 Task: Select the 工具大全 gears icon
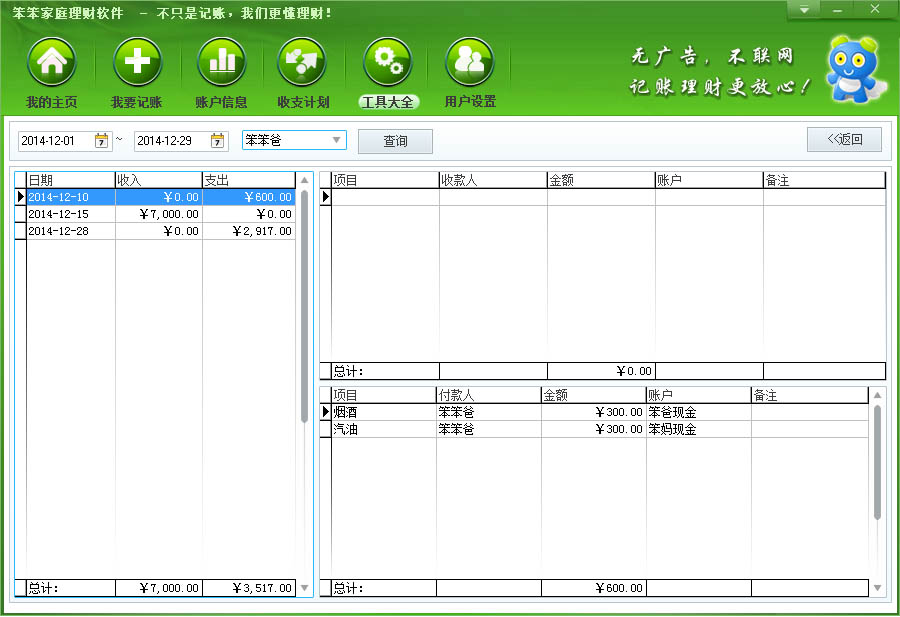point(387,63)
